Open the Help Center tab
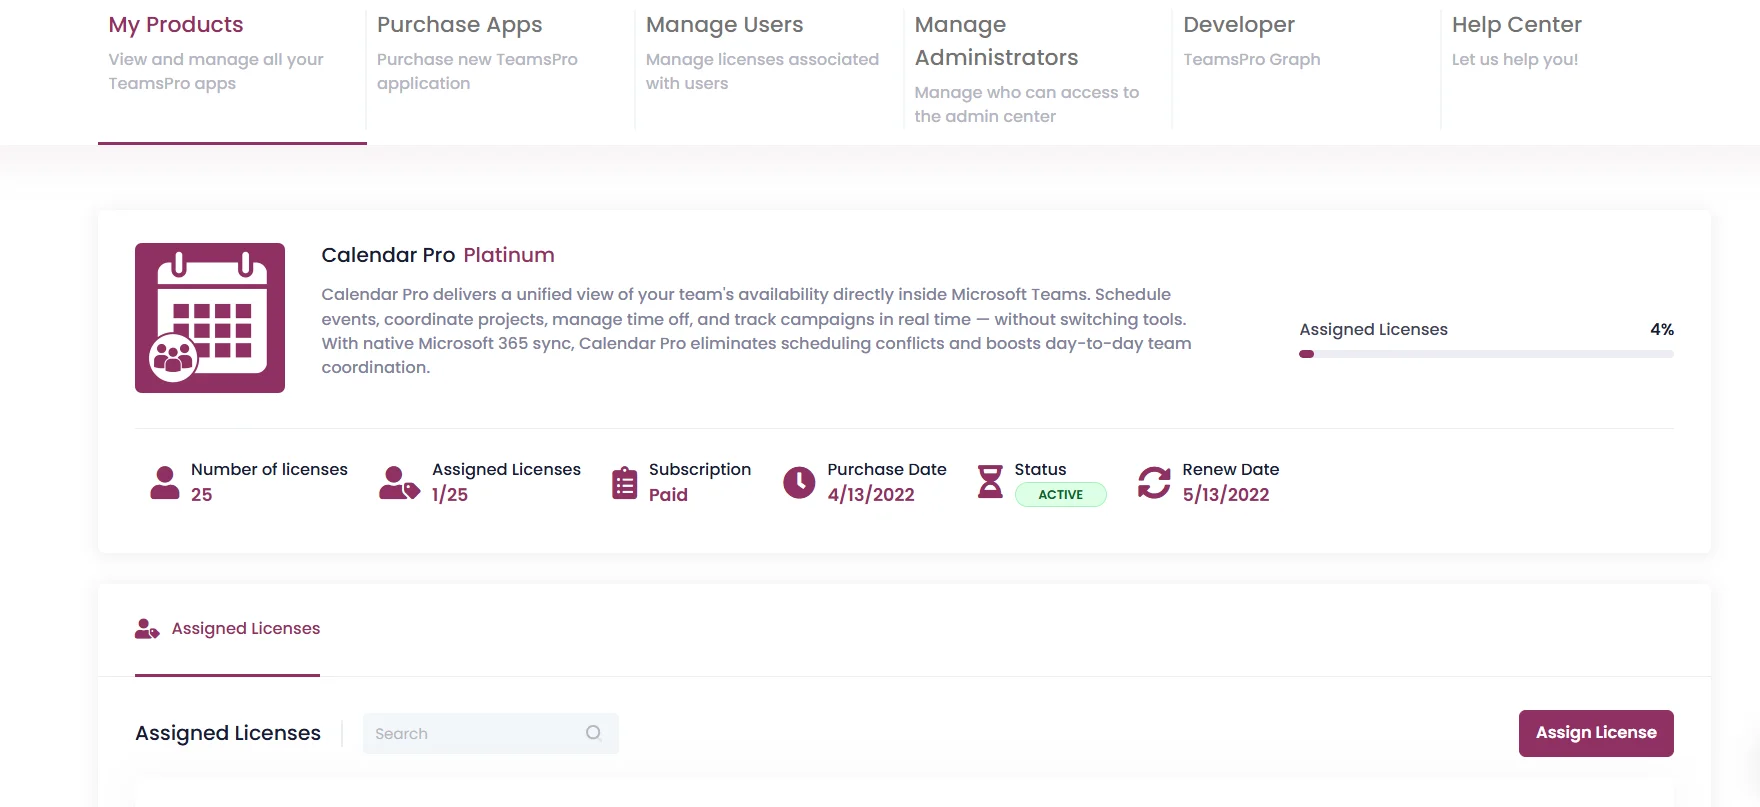The height and width of the screenshot is (807, 1760). 1575,70
